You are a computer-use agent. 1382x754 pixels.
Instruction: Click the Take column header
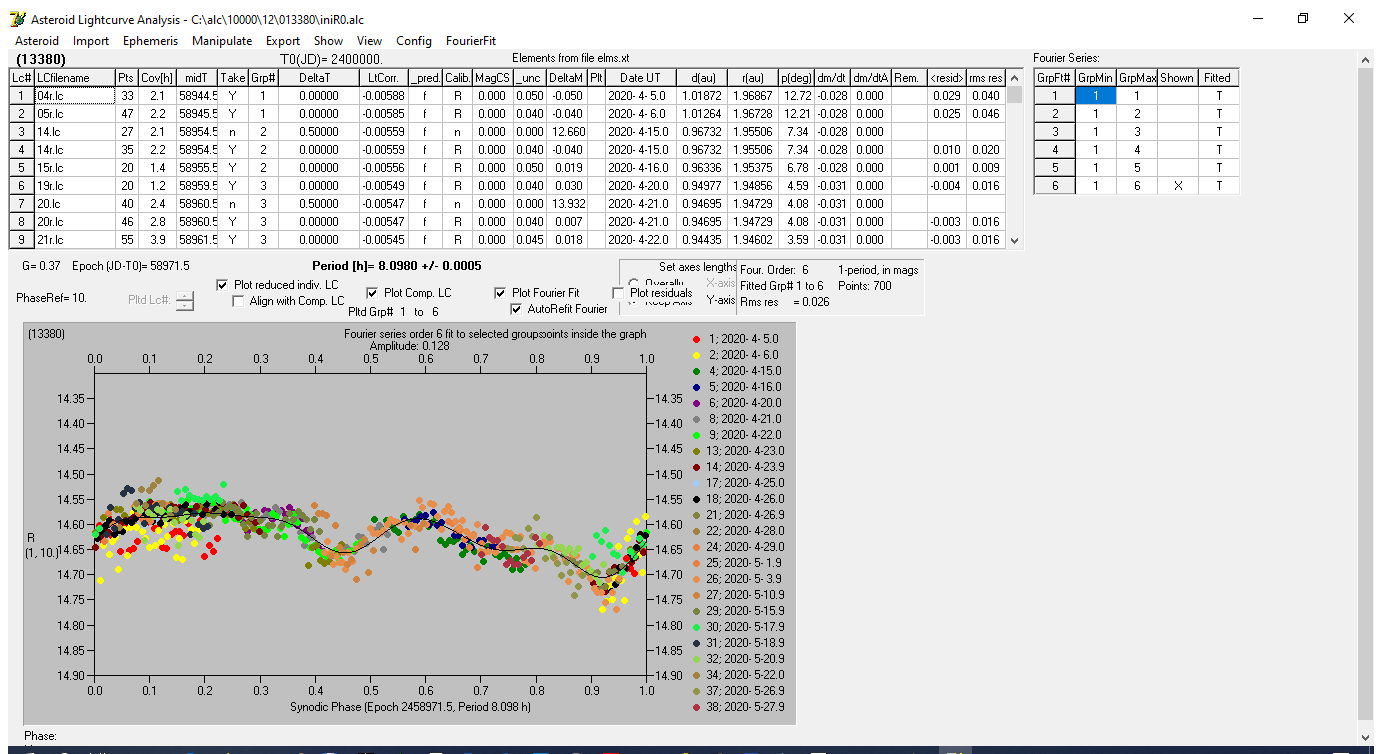[232, 78]
